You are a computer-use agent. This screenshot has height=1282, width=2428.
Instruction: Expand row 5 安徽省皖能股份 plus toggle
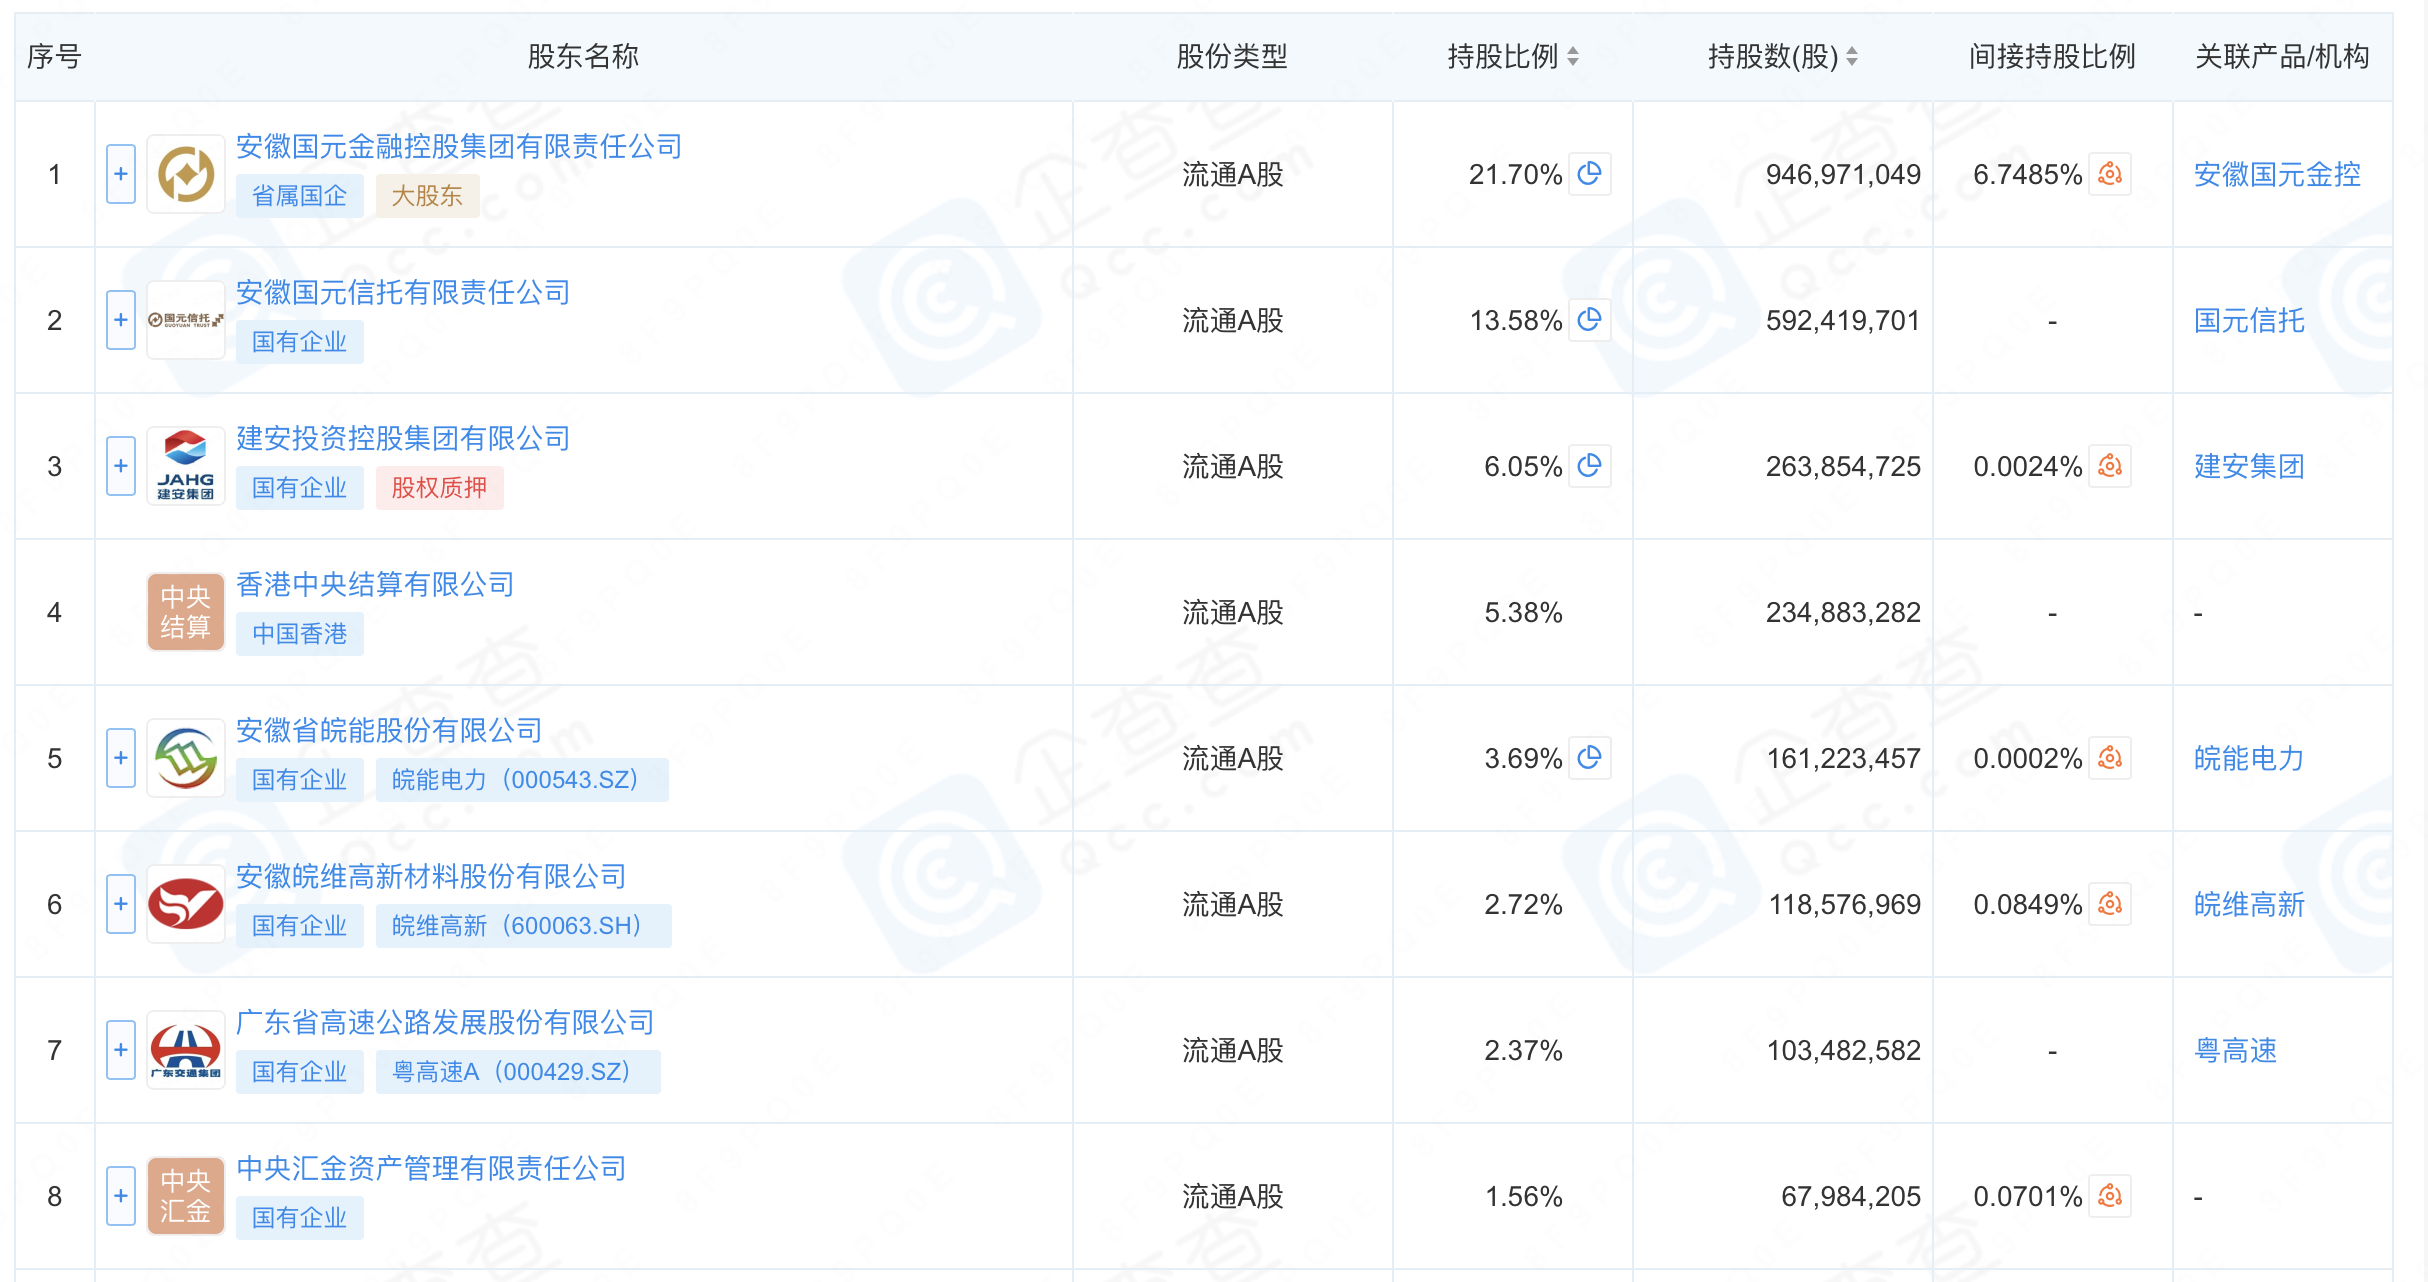pos(121,758)
